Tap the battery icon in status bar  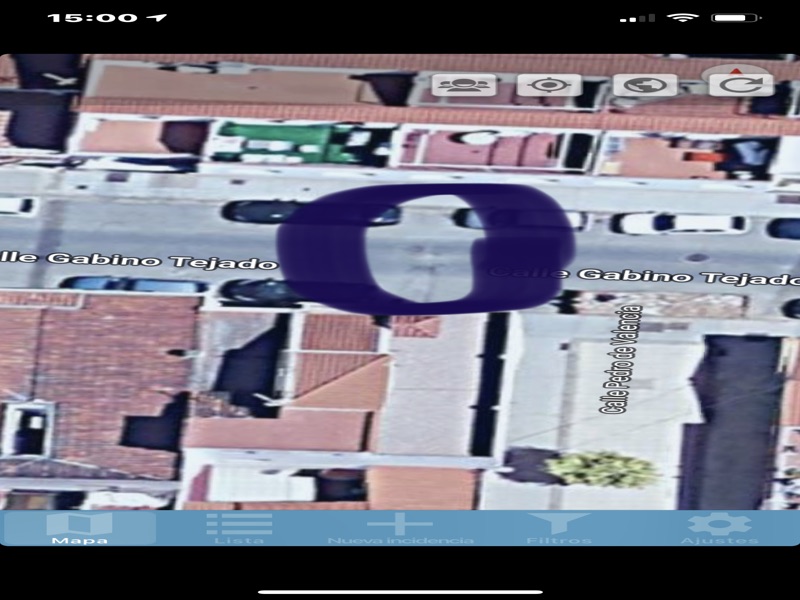[735, 18]
